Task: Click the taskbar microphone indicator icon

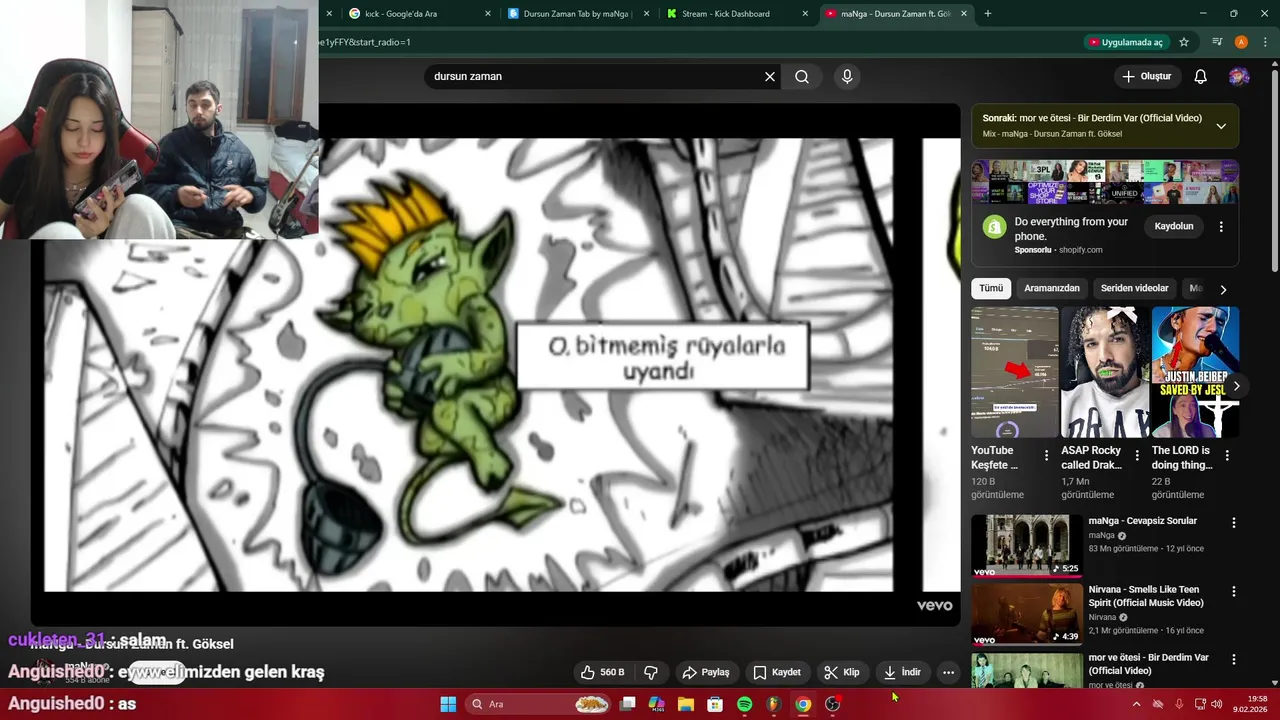Action: click(x=1179, y=704)
